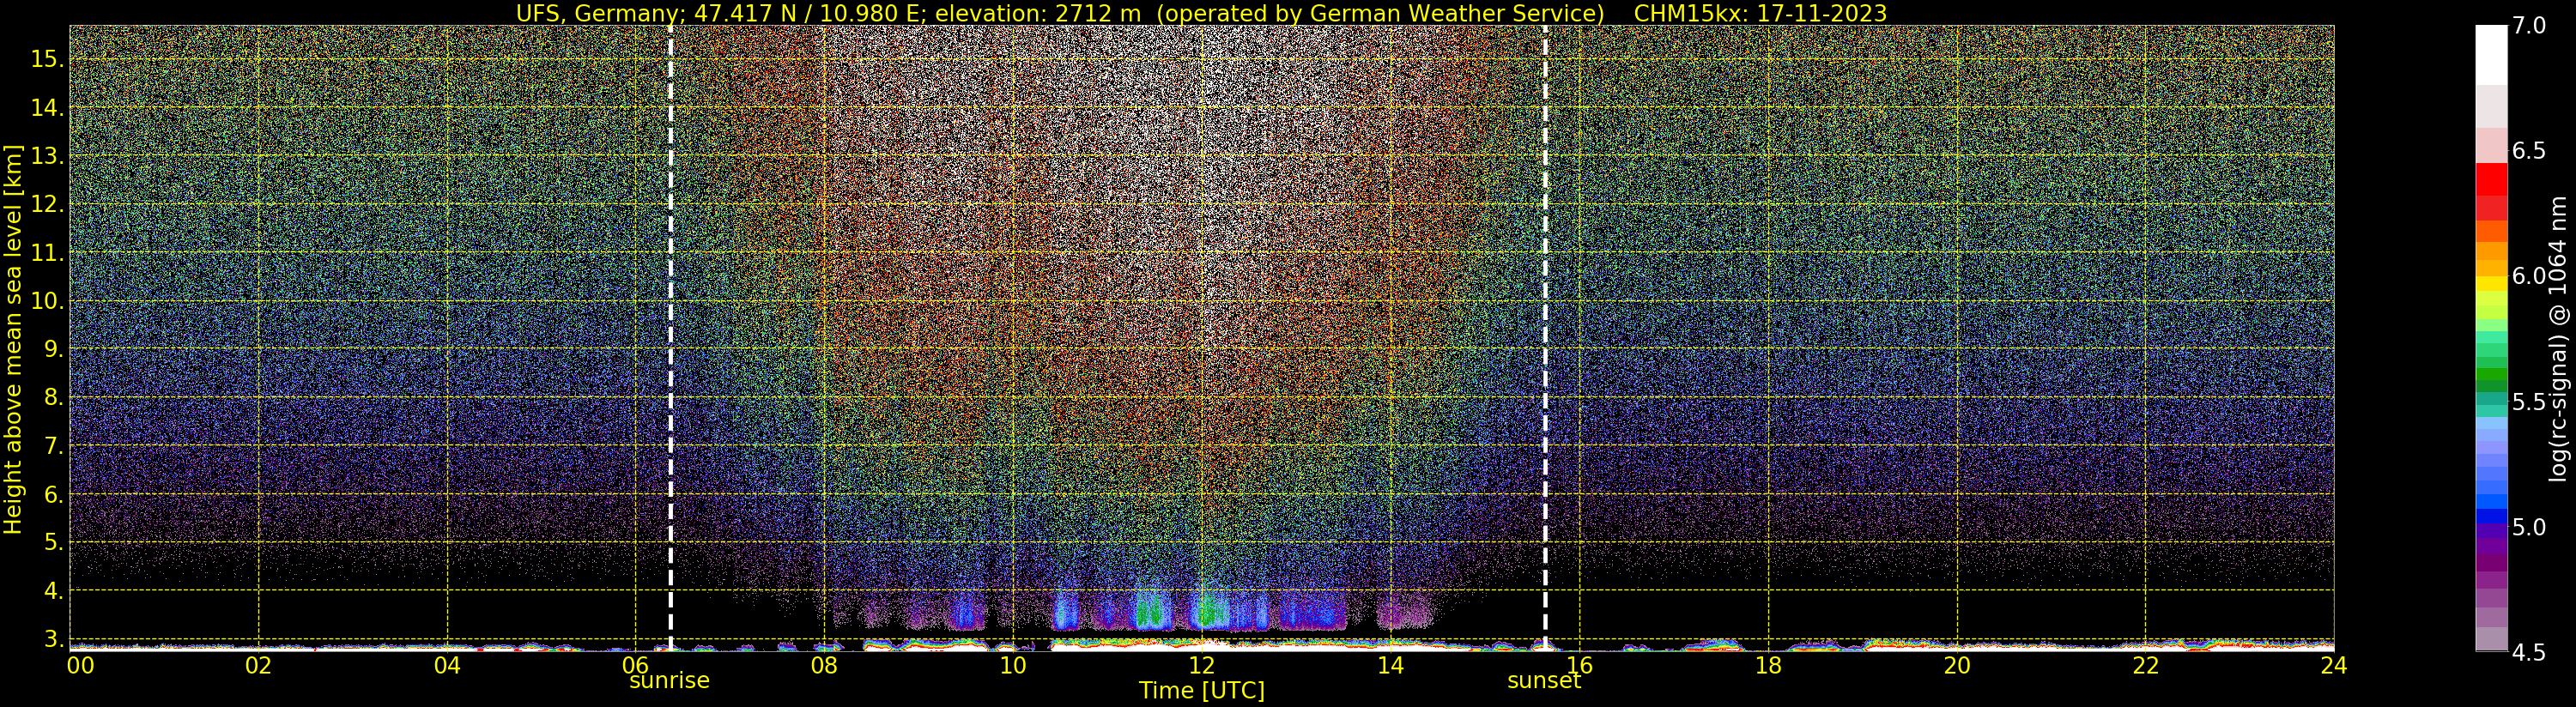Screen dimensions: 2576x707
Task: Click the '6.' height tick label
Action: click(53, 495)
